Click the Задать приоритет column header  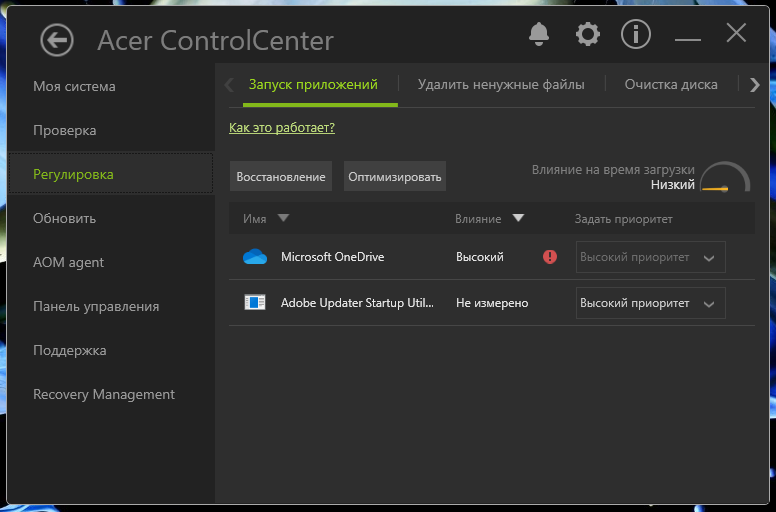tap(624, 219)
